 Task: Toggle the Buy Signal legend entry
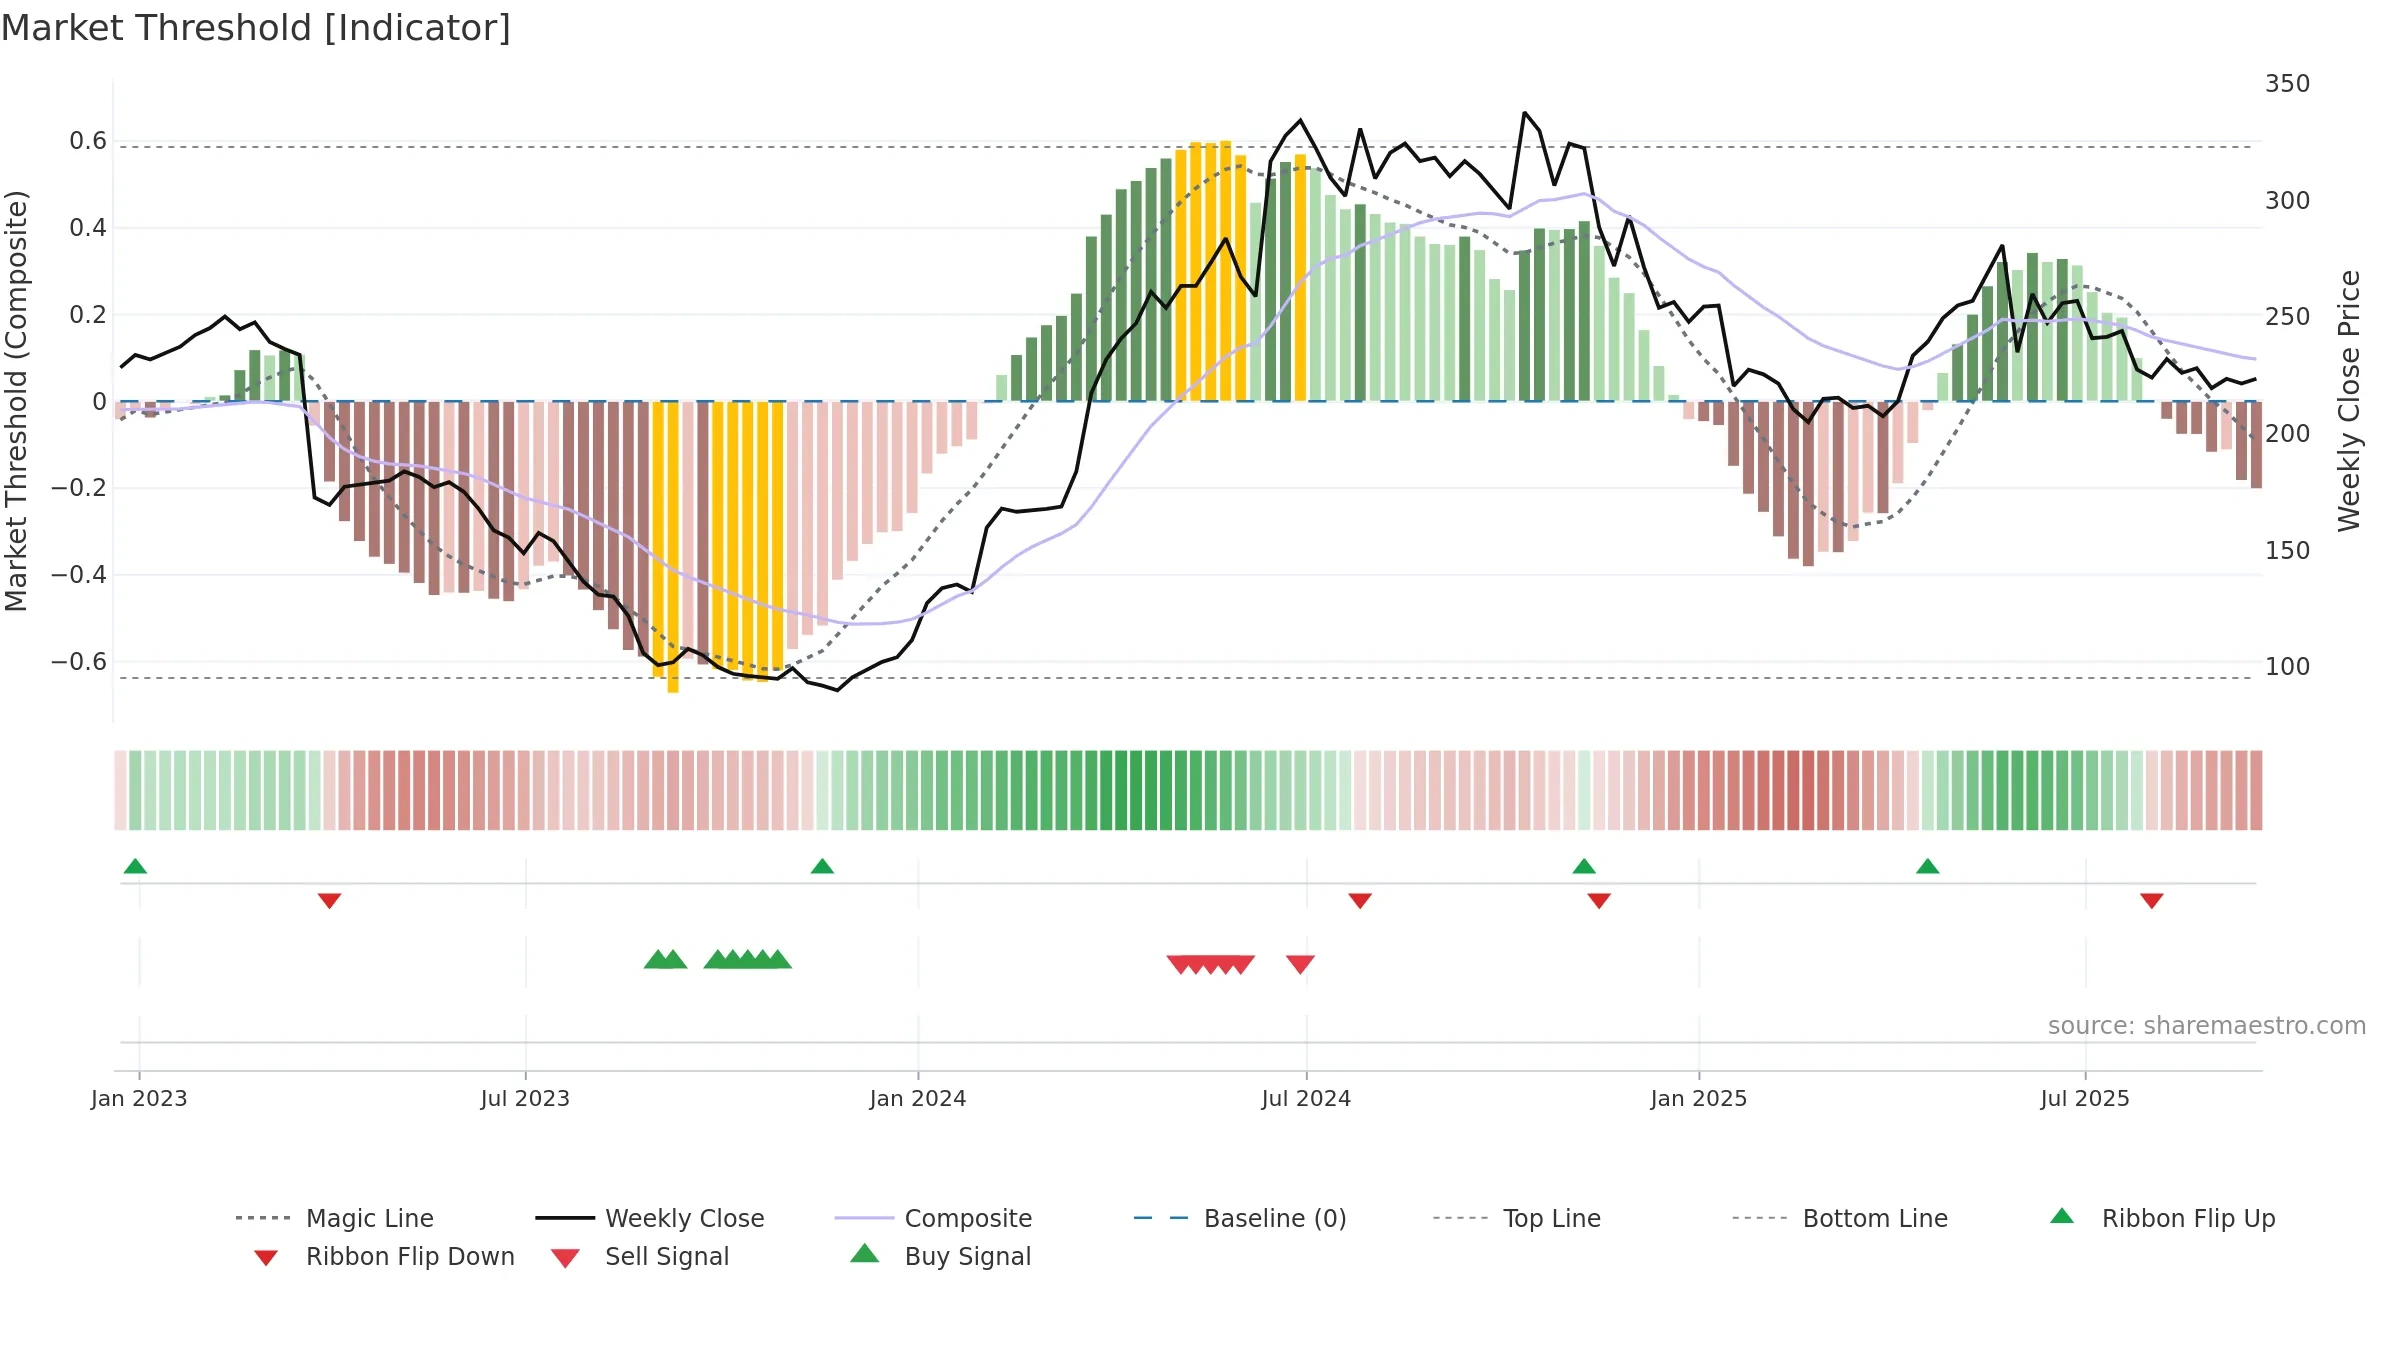(940, 1256)
